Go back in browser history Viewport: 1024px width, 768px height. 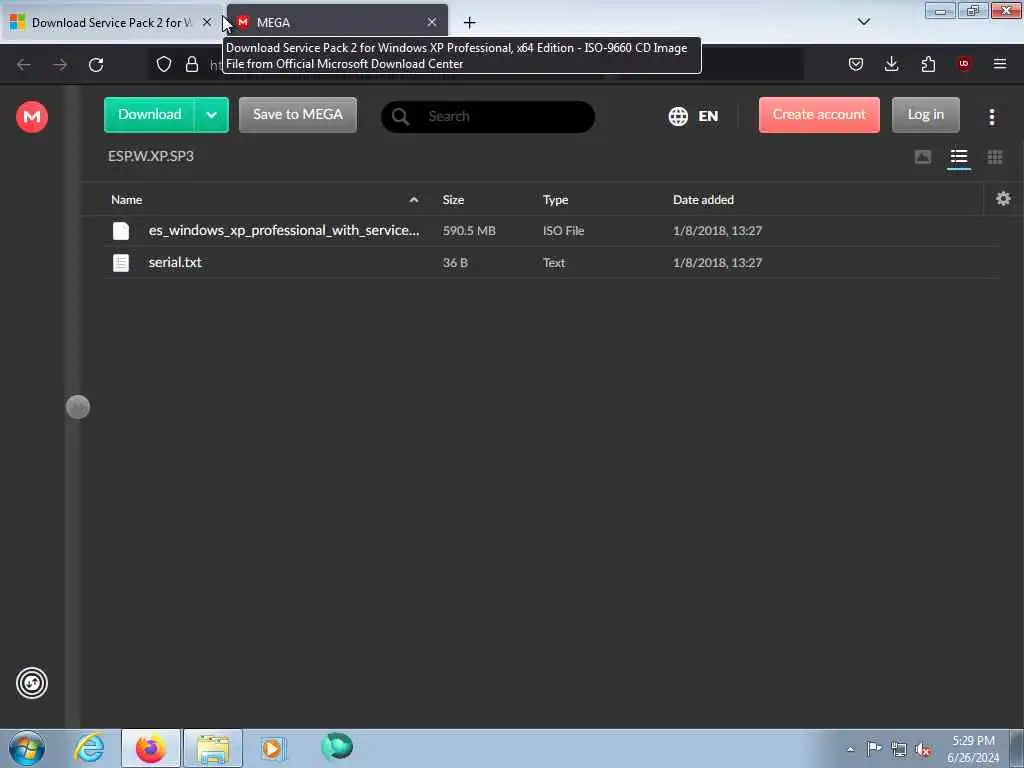[24, 65]
